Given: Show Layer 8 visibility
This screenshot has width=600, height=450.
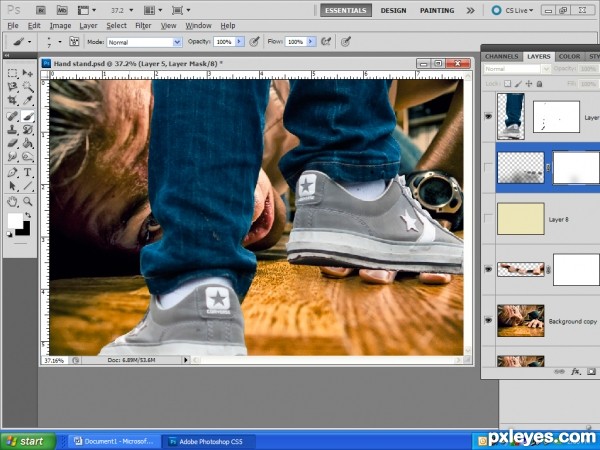Looking at the screenshot, I should [488, 218].
